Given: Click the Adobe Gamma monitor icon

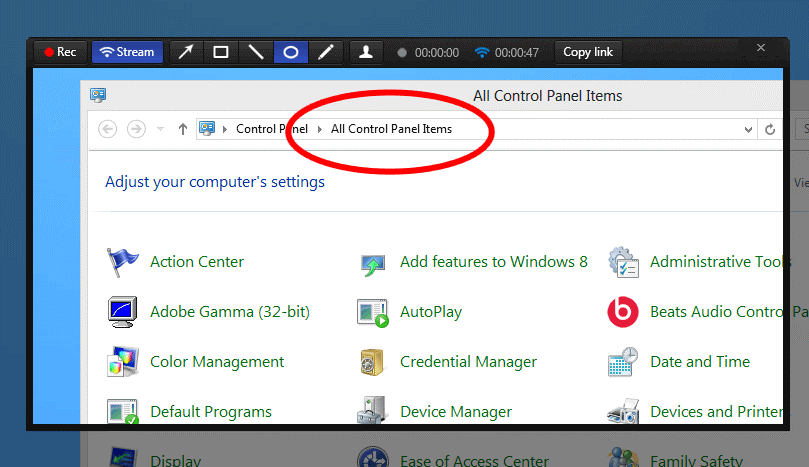Looking at the screenshot, I should [122, 312].
